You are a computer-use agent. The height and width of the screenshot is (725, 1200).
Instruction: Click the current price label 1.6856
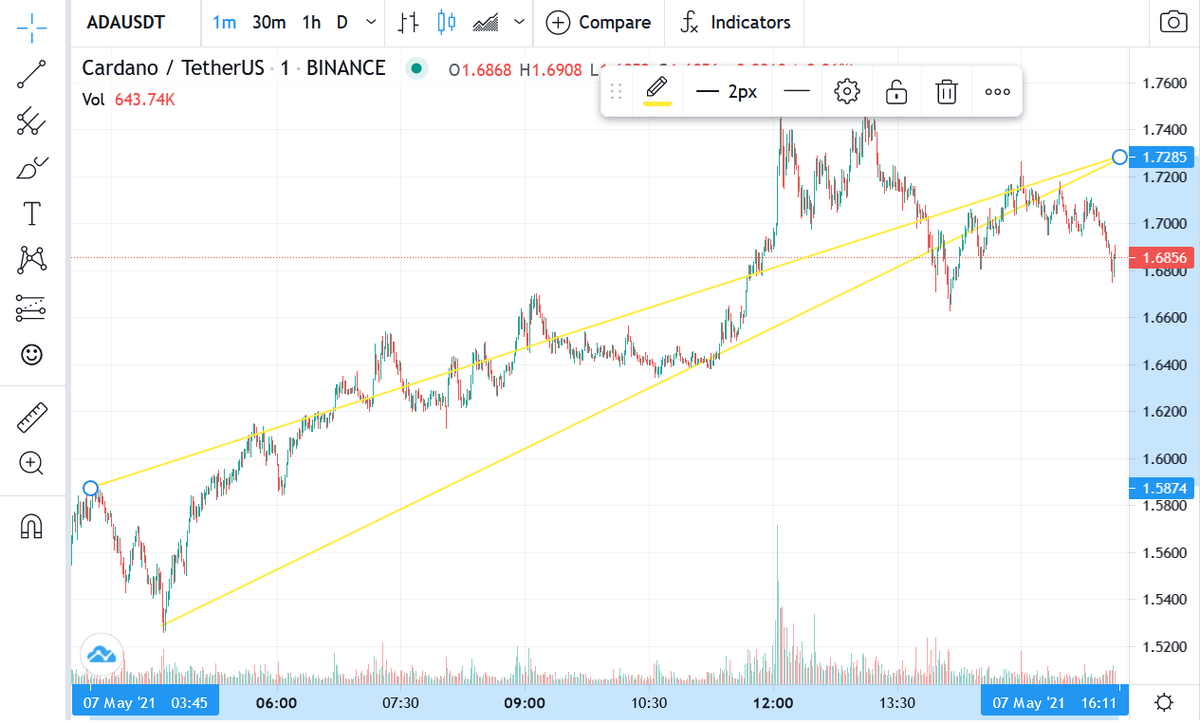(1162, 258)
